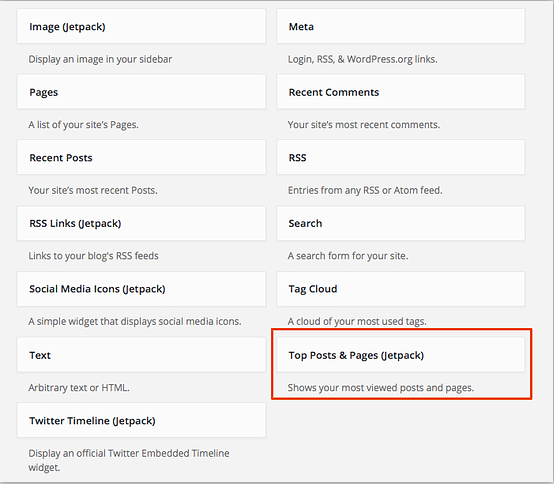Choose the Text widget
The height and width of the screenshot is (484, 554).
click(x=141, y=355)
